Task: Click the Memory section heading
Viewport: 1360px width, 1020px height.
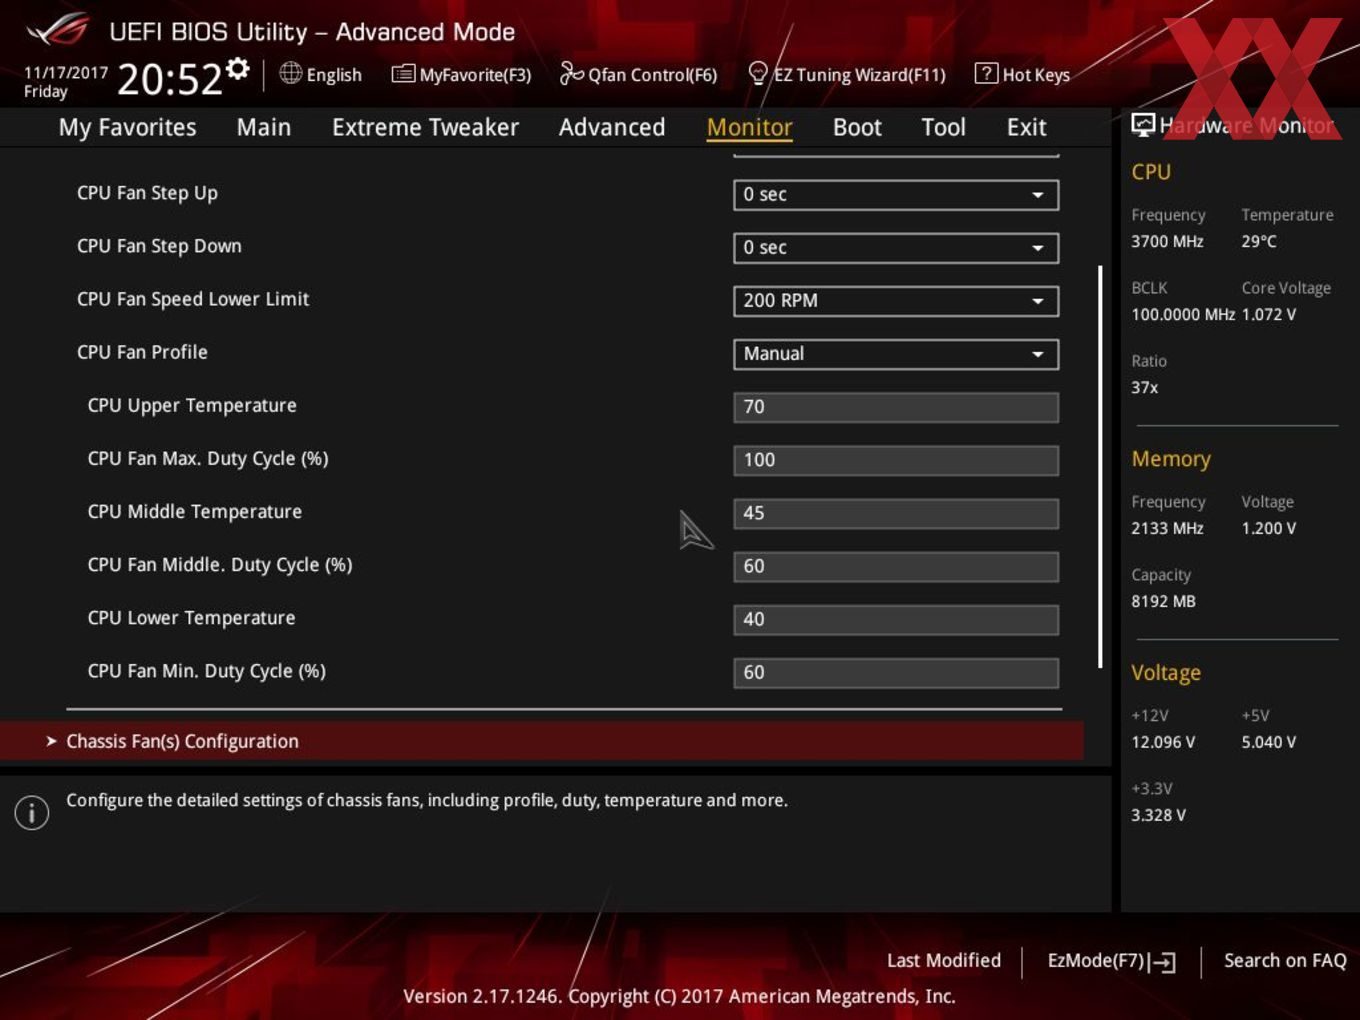Action: pyautogui.click(x=1171, y=459)
